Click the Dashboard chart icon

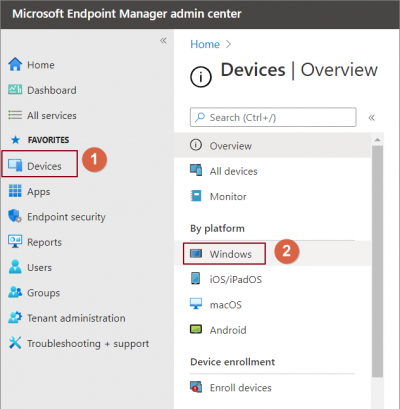[x=15, y=89]
